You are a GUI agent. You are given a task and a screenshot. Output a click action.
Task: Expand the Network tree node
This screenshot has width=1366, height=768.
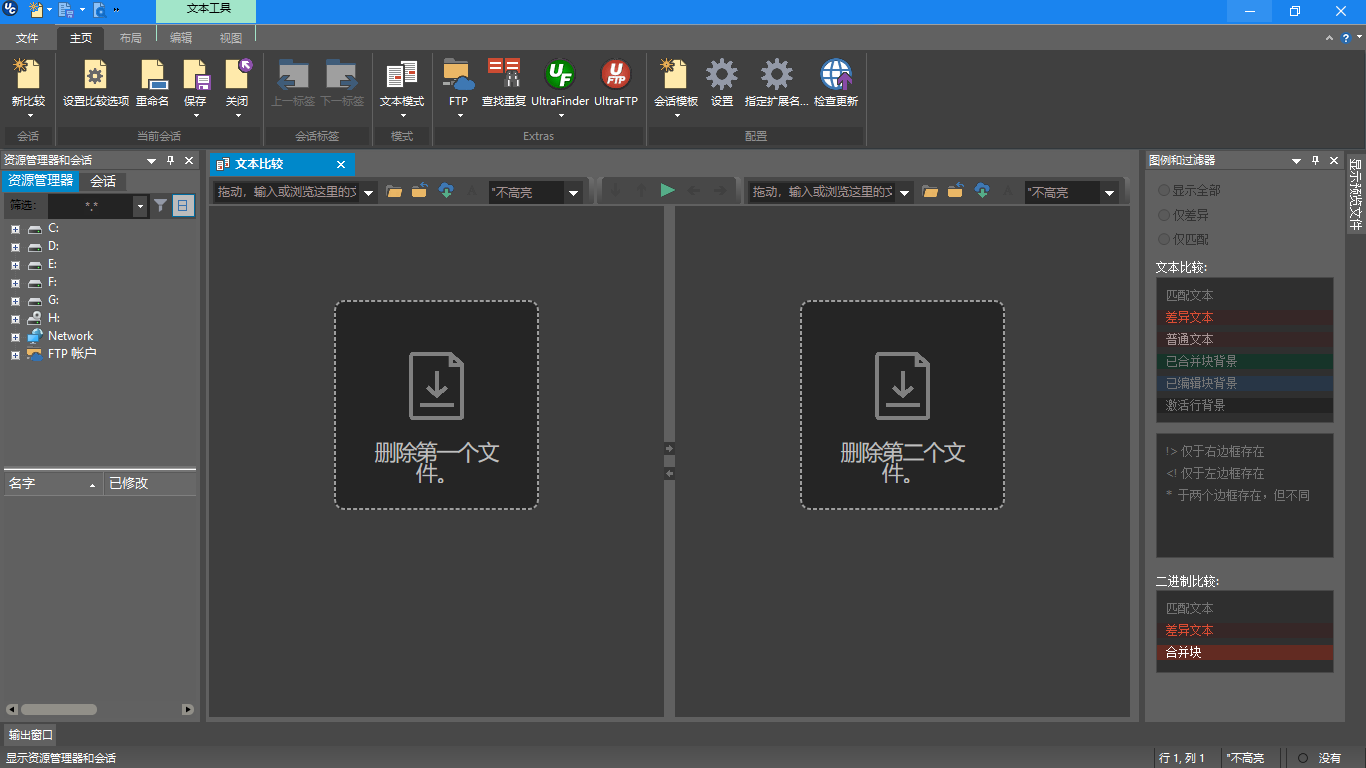click(x=15, y=337)
